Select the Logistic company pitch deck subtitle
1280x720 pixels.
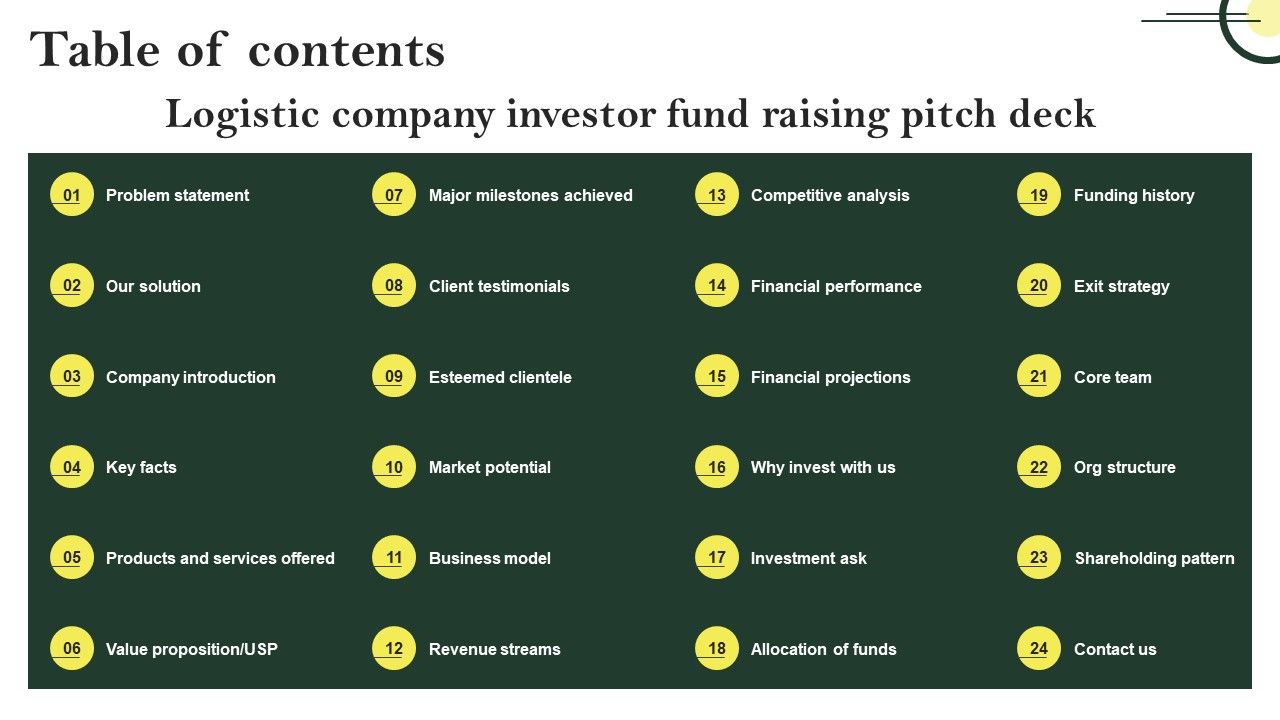tap(630, 114)
